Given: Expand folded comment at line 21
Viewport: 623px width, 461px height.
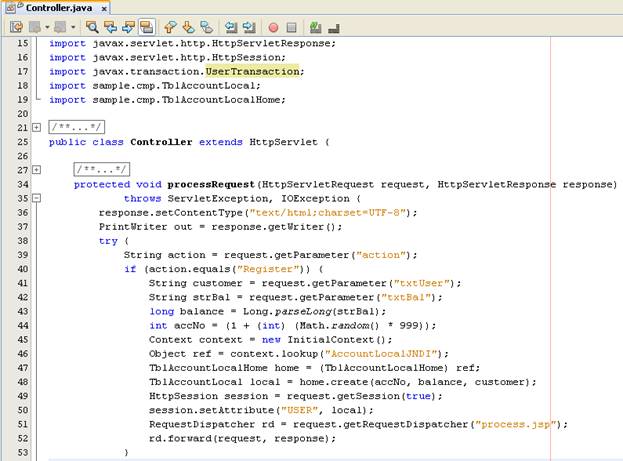Looking at the screenshot, I should pyautogui.click(x=36, y=128).
